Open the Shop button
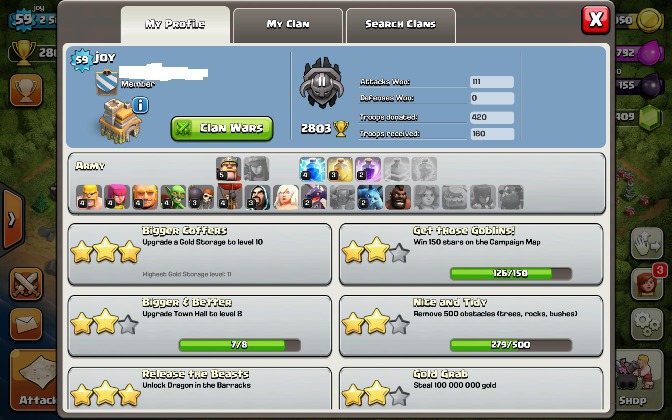The image size is (672, 420). 639,379
